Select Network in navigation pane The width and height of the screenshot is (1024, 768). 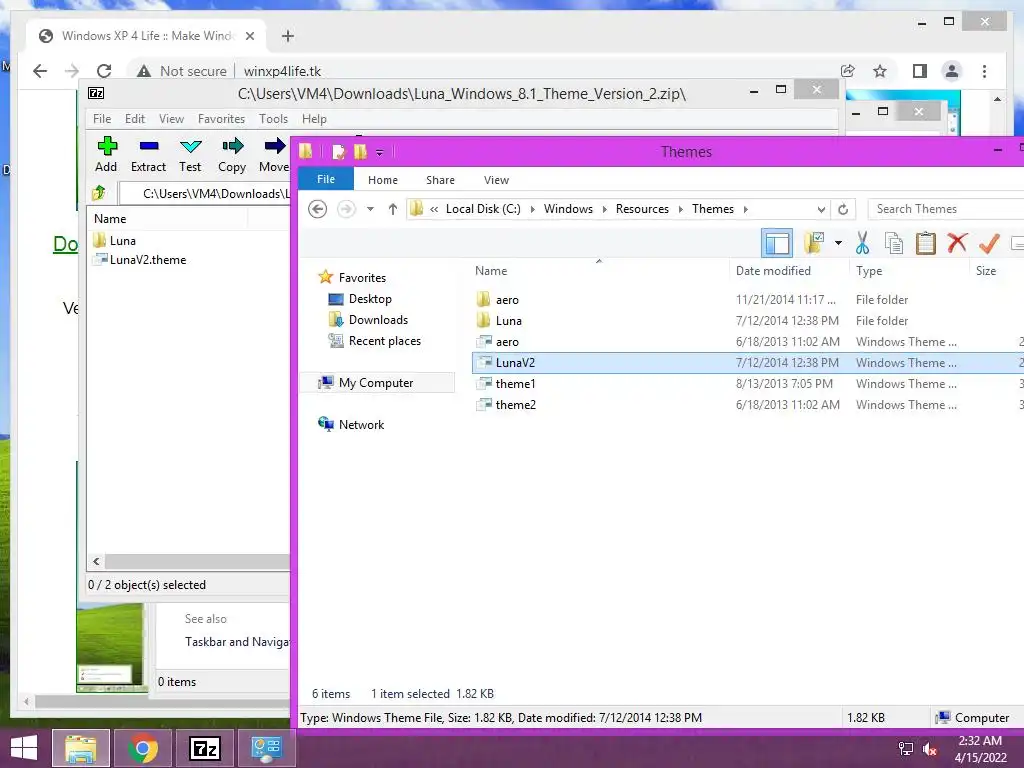coord(361,424)
